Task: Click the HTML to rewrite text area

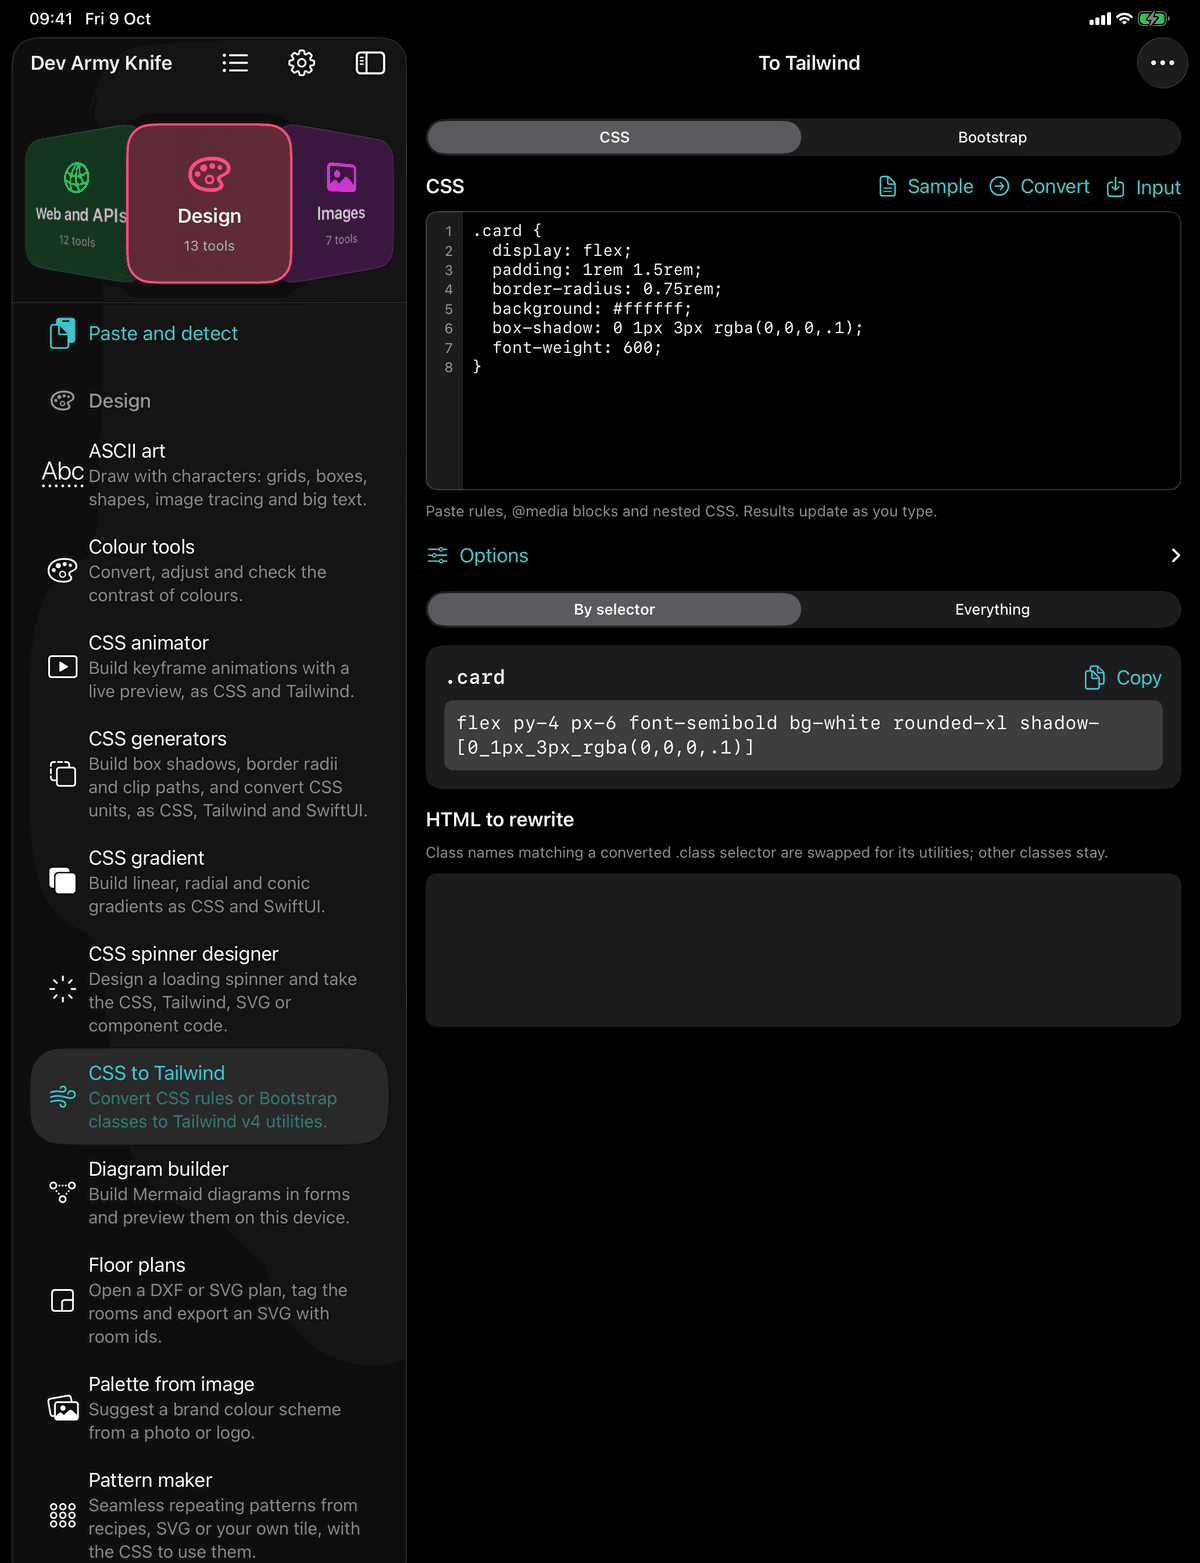Action: pyautogui.click(x=803, y=950)
